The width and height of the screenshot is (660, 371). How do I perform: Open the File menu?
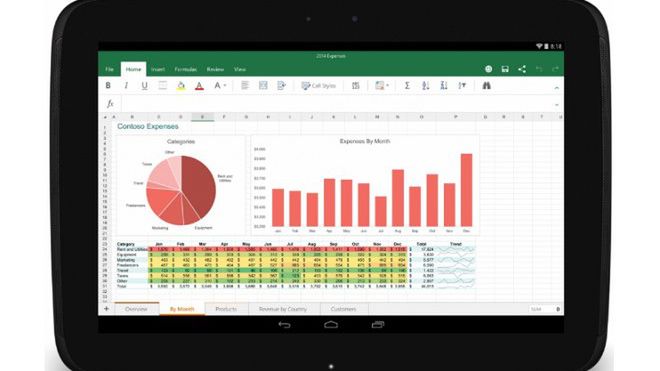coord(109,69)
